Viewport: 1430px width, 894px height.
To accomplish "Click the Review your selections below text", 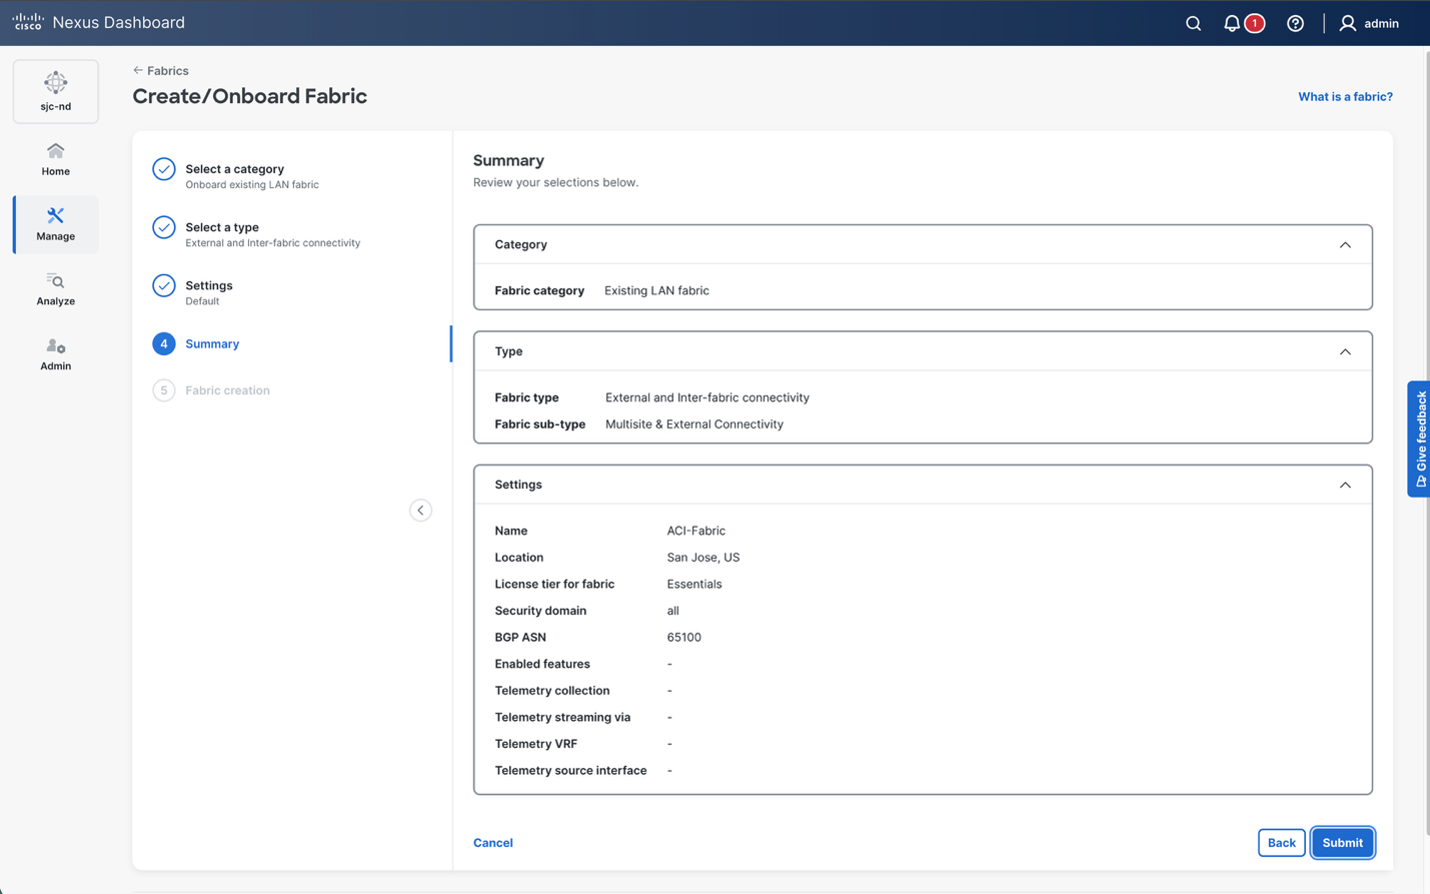I will click(x=556, y=183).
